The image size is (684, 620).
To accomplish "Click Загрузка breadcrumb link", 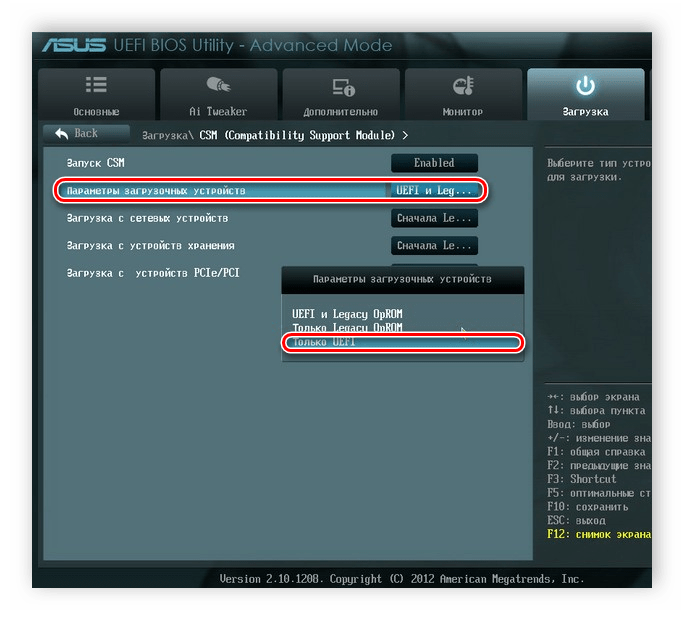I will pyautogui.click(x=165, y=136).
